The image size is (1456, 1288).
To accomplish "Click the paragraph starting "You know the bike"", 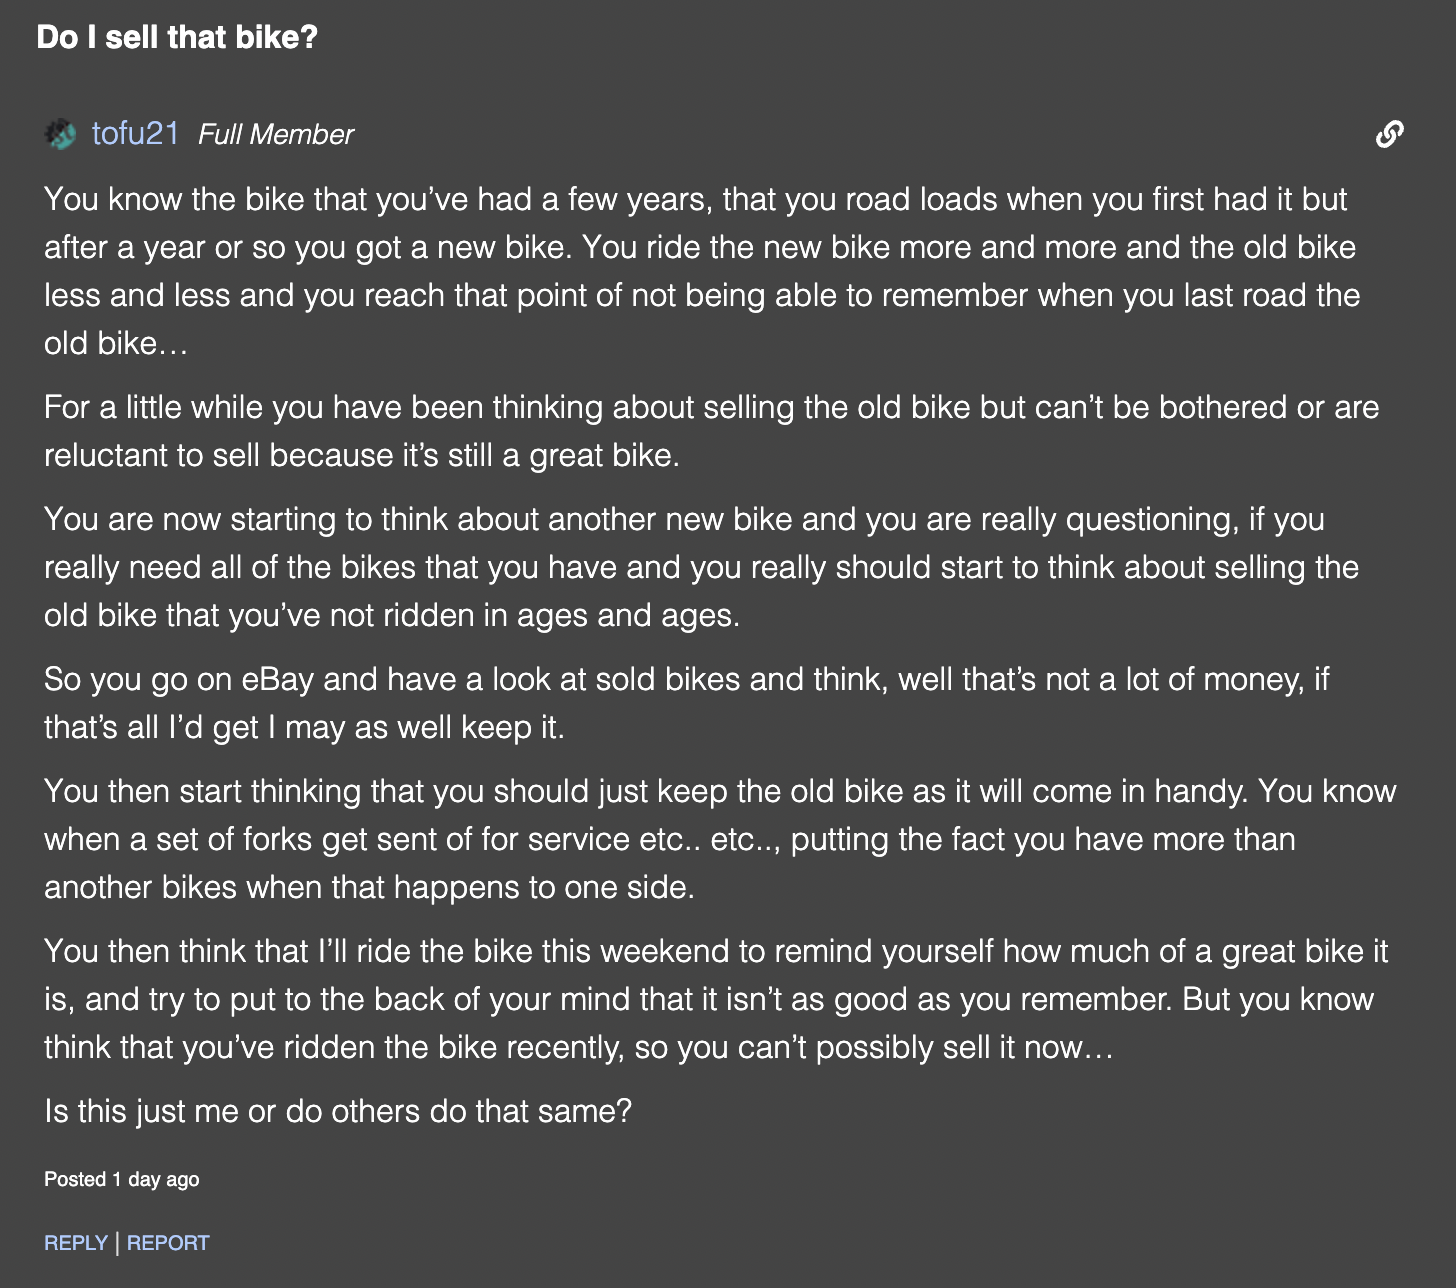I will point(700,271).
